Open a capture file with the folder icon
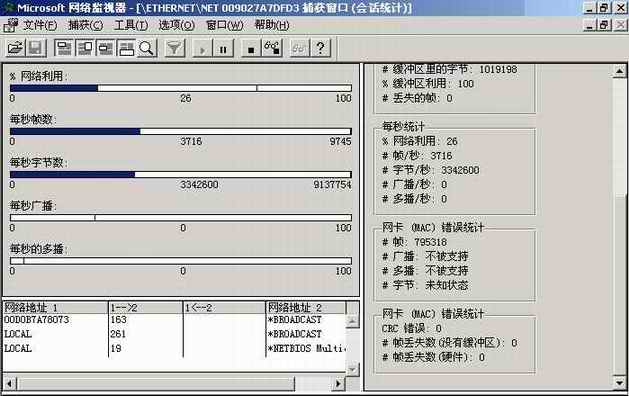Viewport: 629px width, 396px height. (16, 48)
